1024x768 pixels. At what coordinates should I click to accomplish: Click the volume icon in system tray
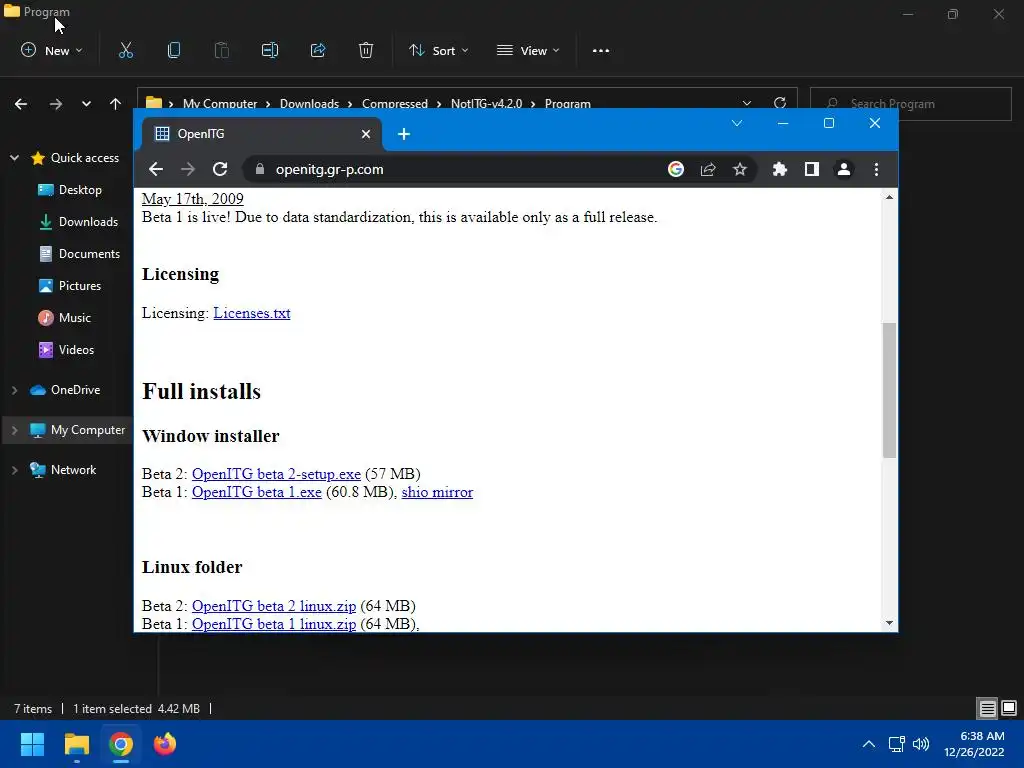[921, 744]
